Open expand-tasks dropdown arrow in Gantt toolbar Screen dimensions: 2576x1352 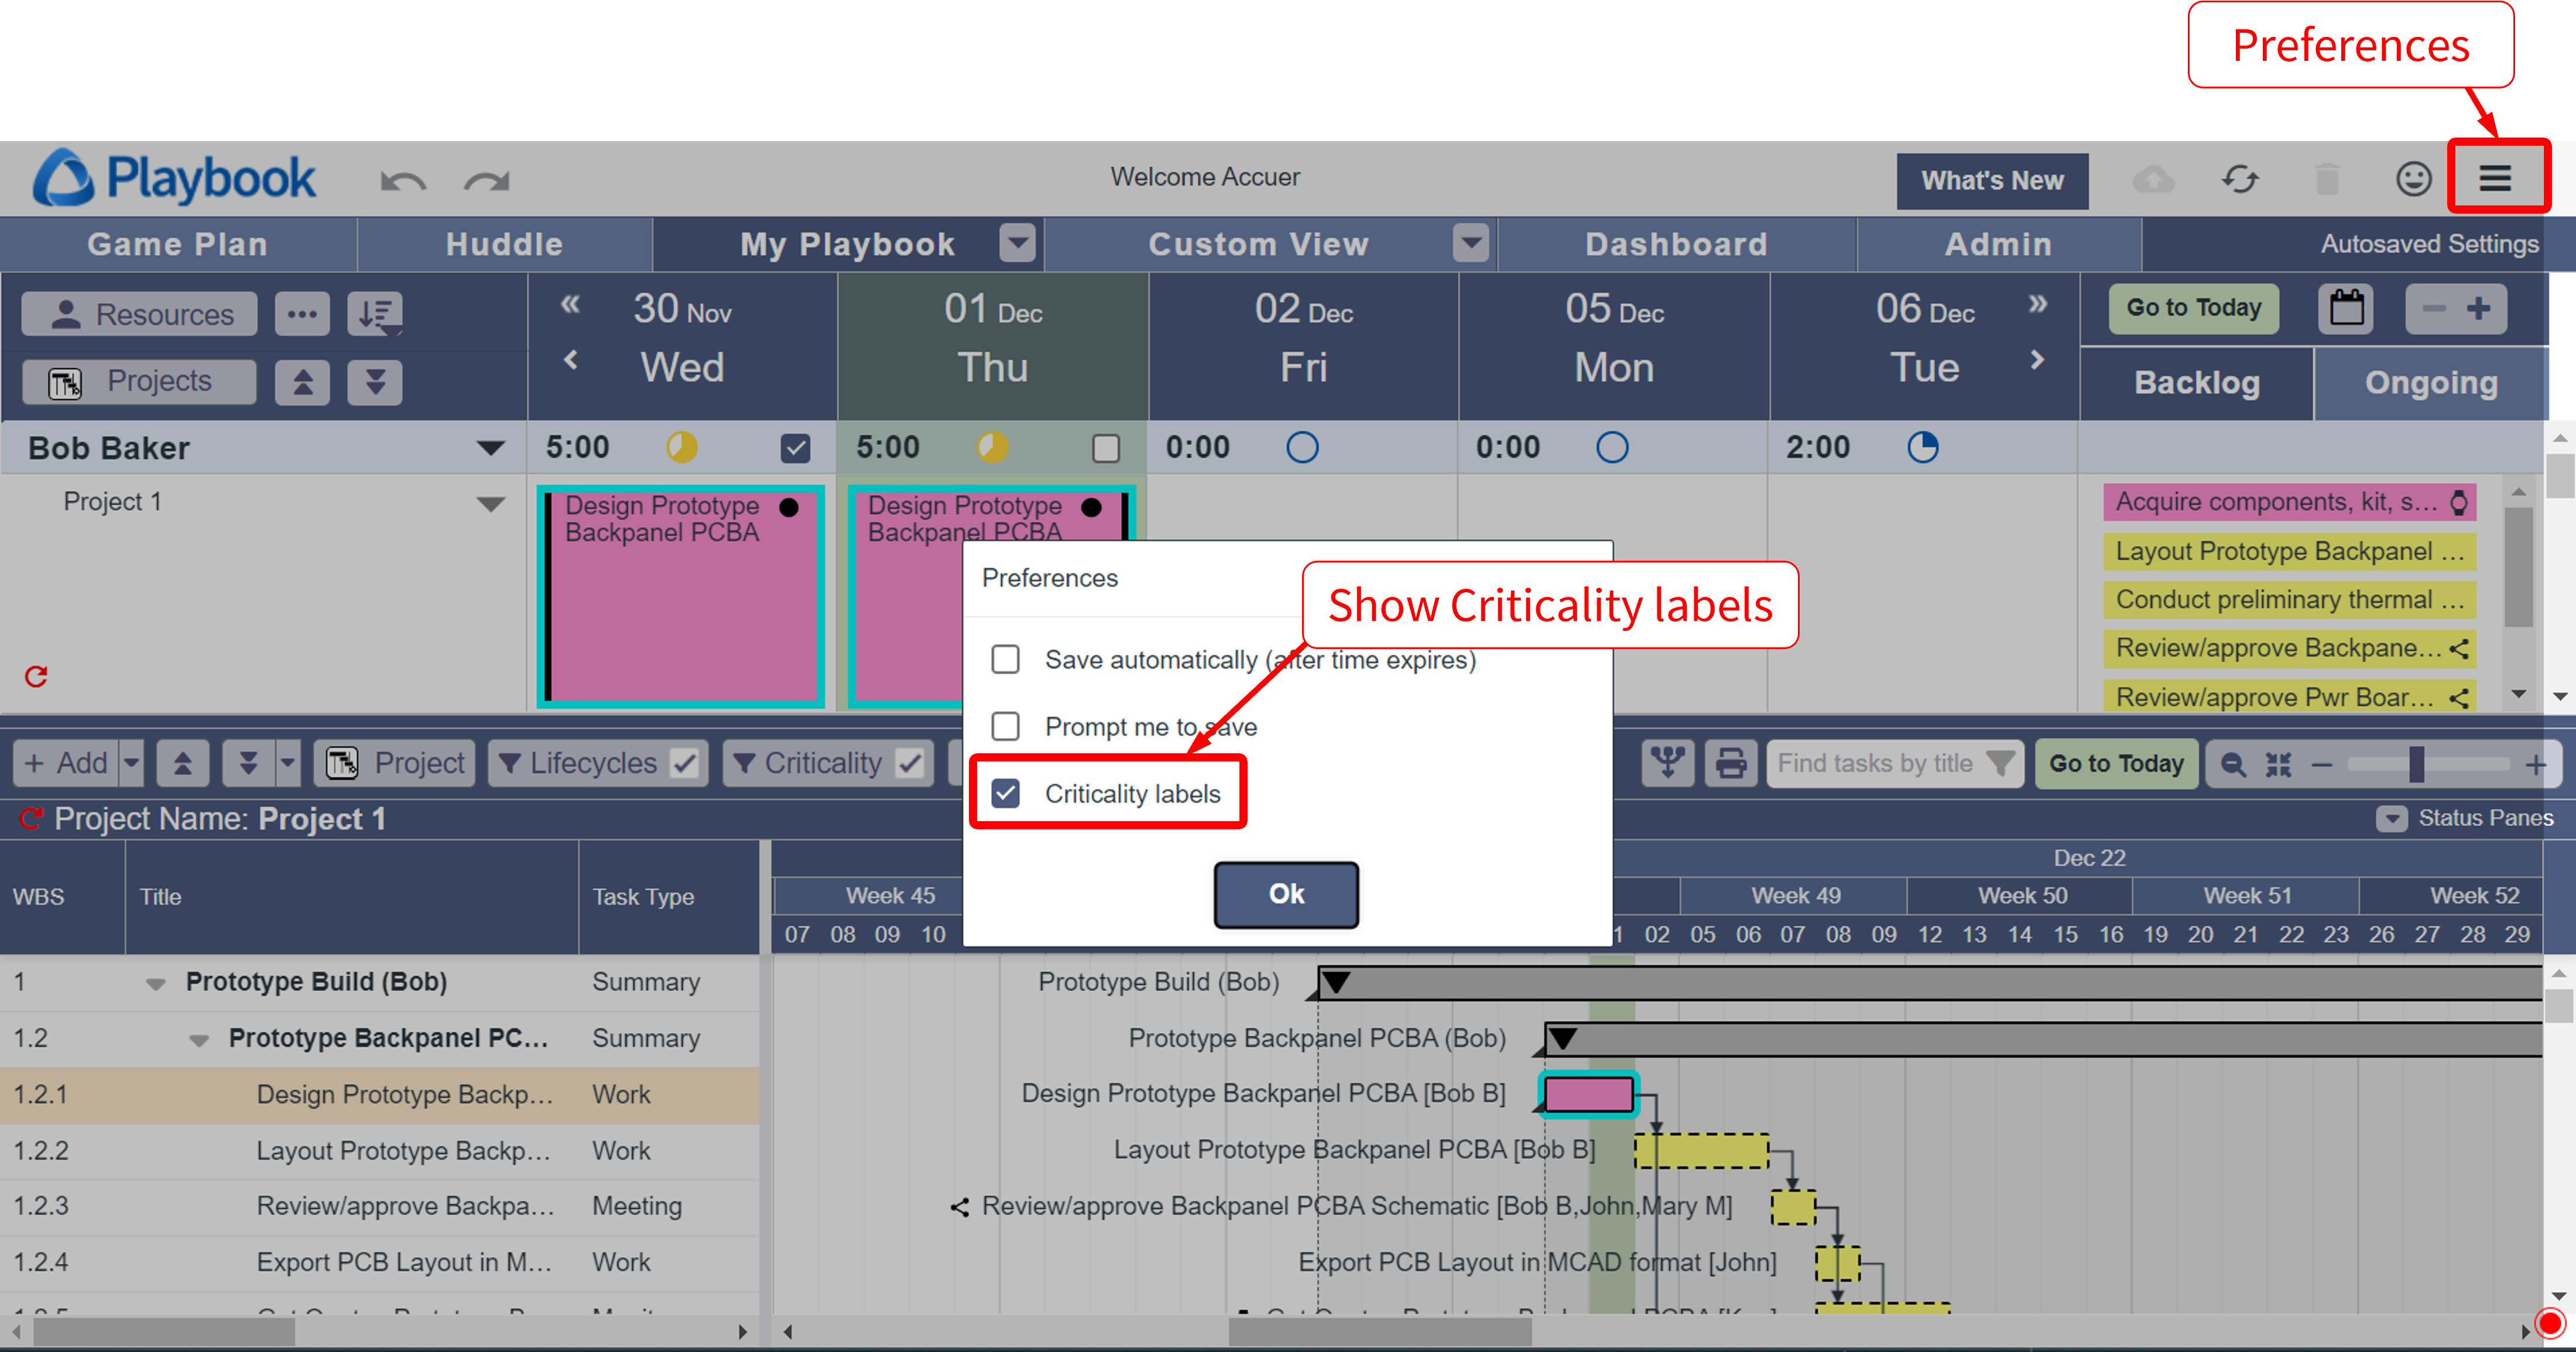click(x=288, y=764)
